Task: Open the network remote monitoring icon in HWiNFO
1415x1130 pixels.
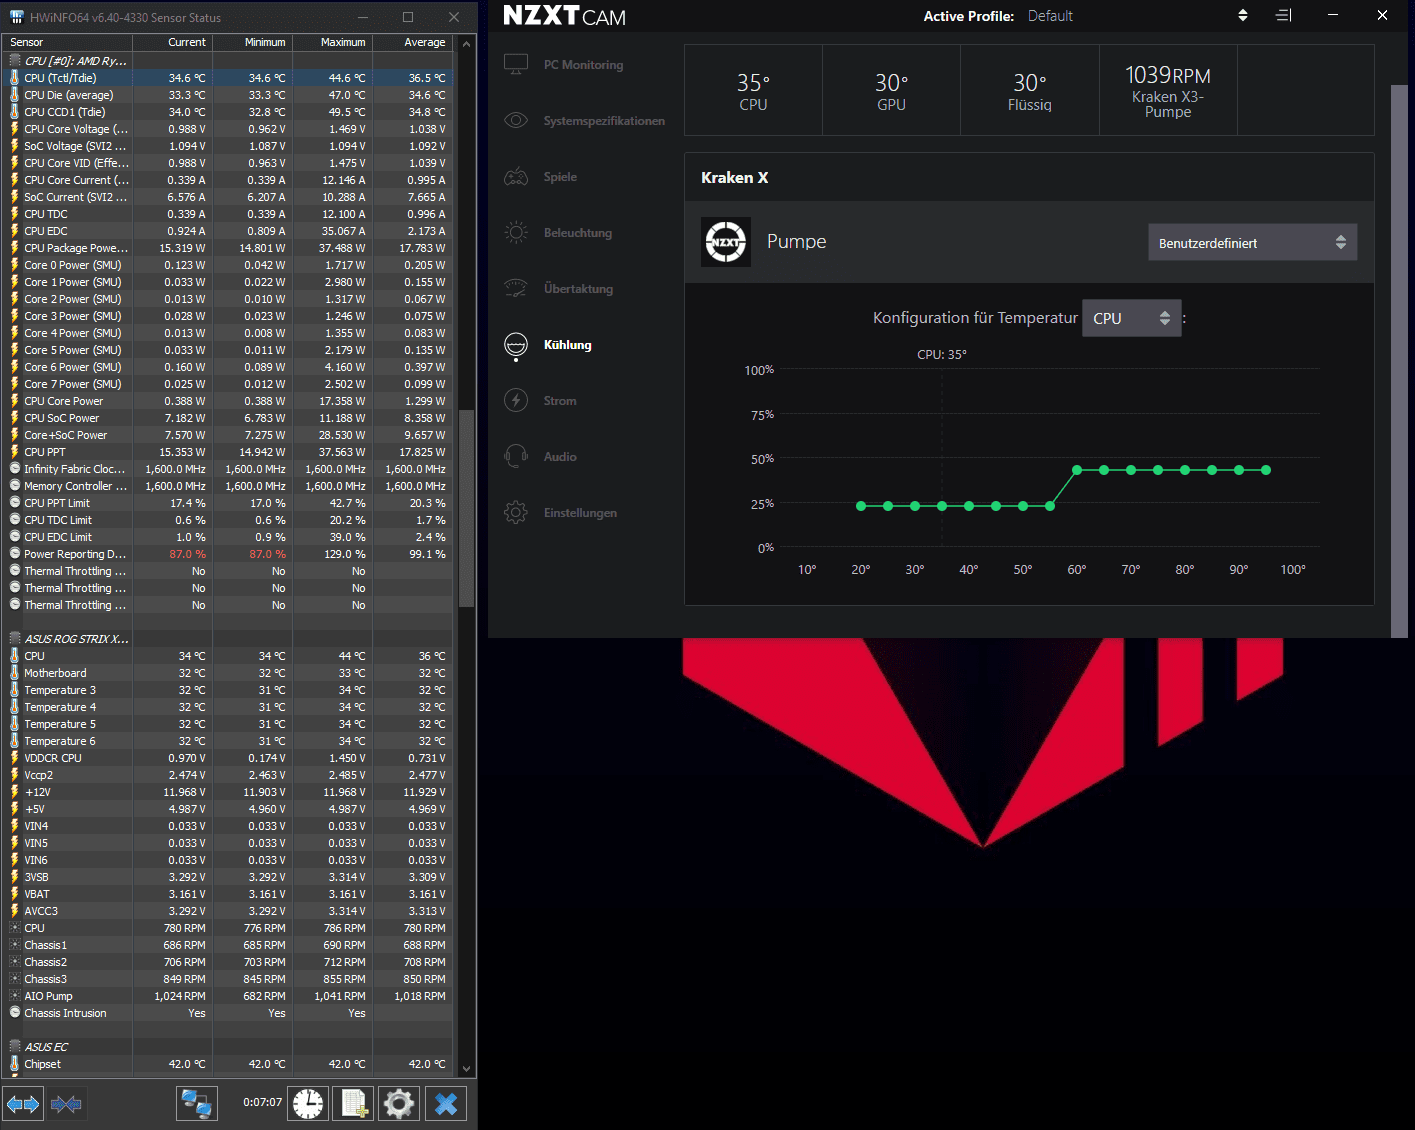Action: pyautogui.click(x=196, y=1104)
